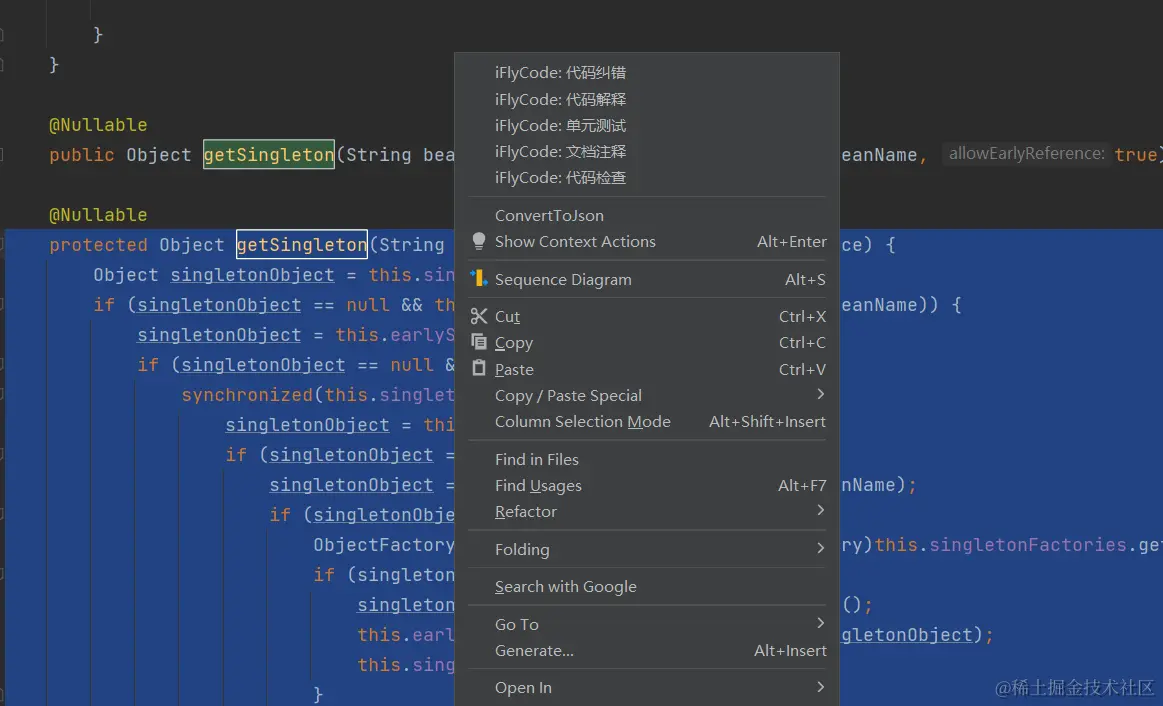Click the Copy icon in context menu
Screen dimensions: 1163x706
[x=479, y=342]
